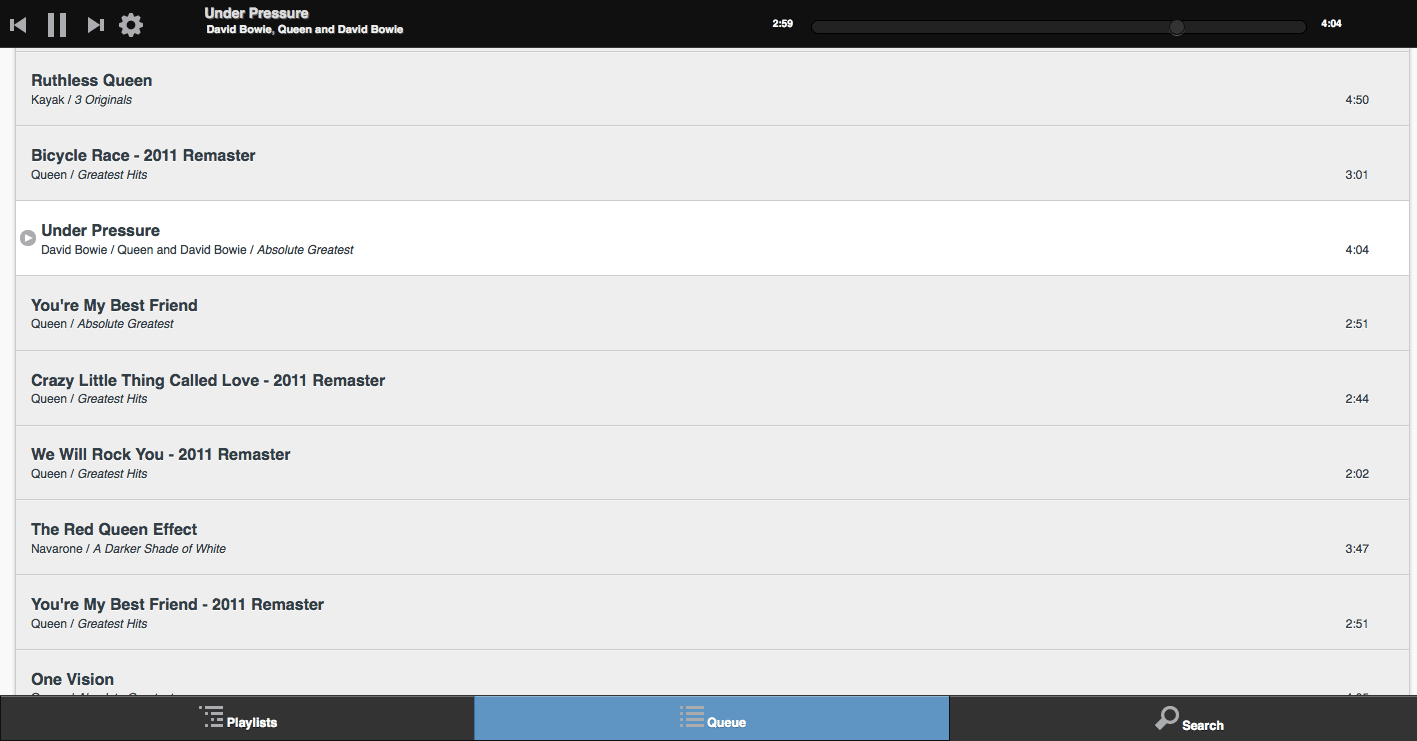
Task: Click the Search magnifier icon
Action: click(1166, 718)
